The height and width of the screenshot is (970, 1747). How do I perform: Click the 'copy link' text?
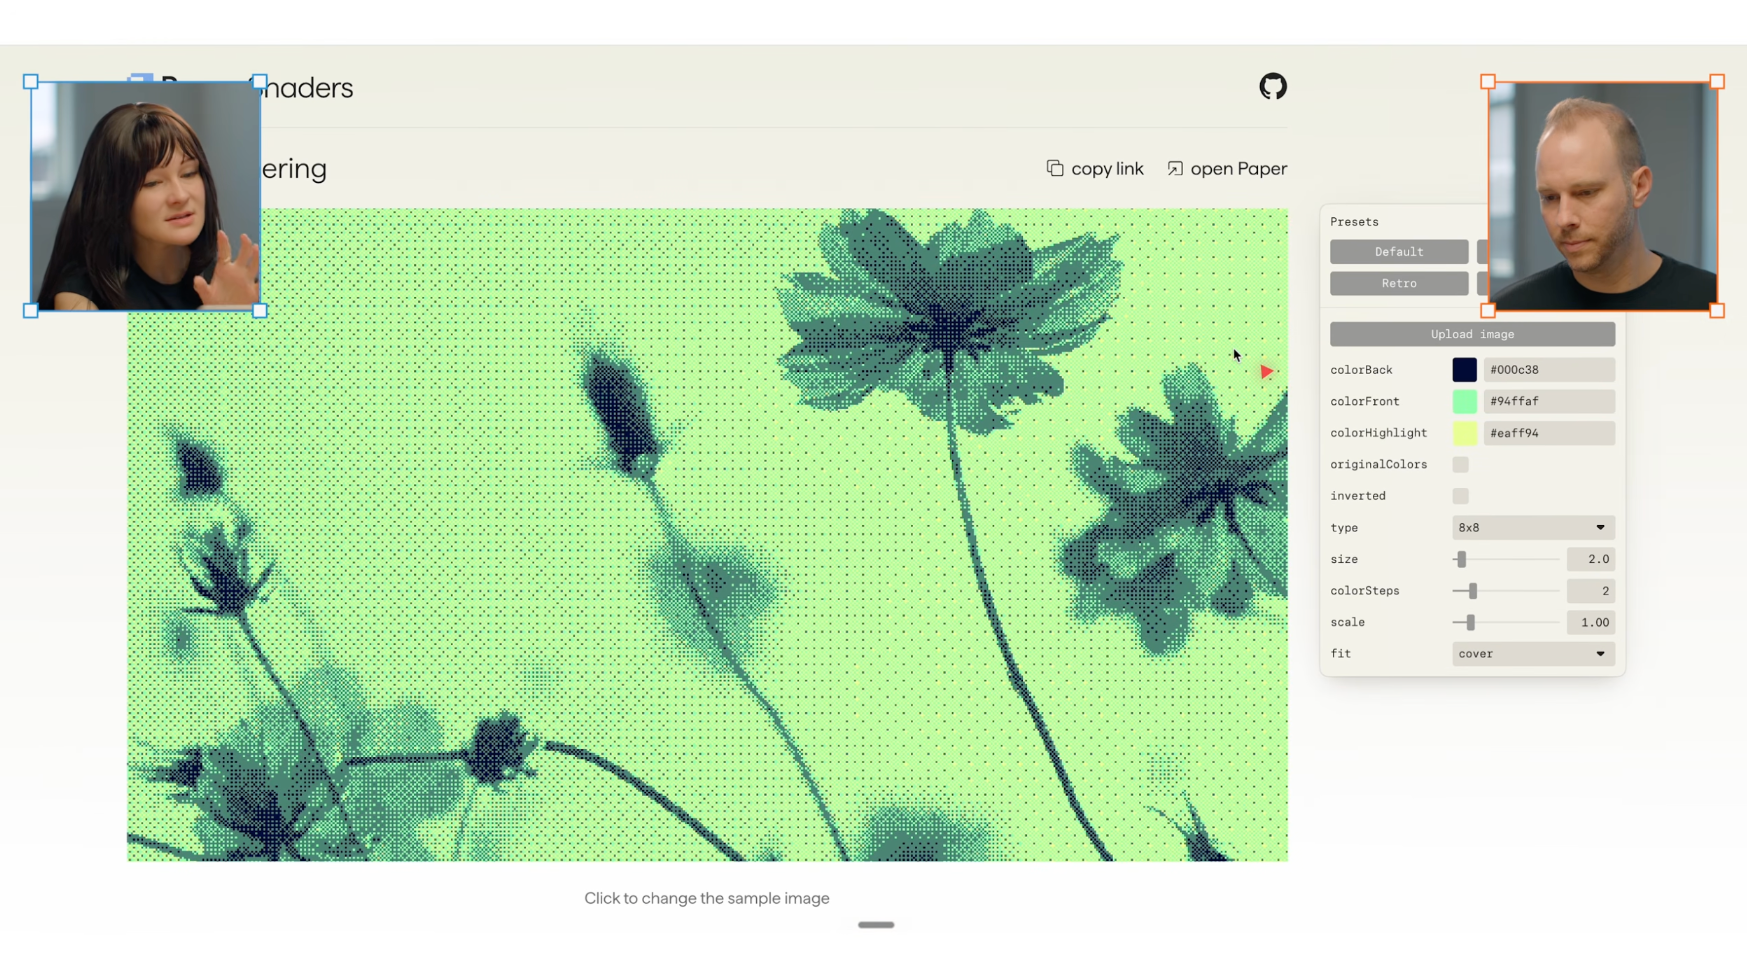point(1107,169)
